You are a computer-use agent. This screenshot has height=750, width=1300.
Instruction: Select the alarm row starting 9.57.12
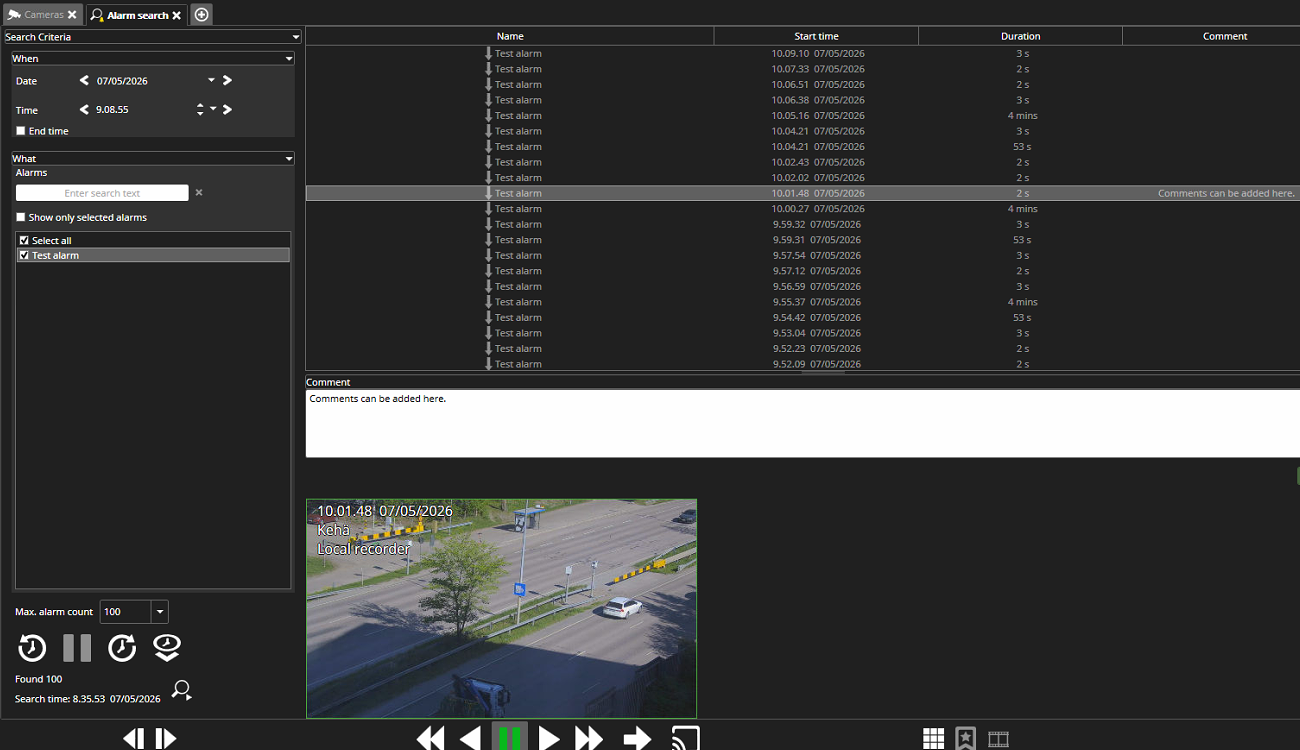(x=802, y=270)
